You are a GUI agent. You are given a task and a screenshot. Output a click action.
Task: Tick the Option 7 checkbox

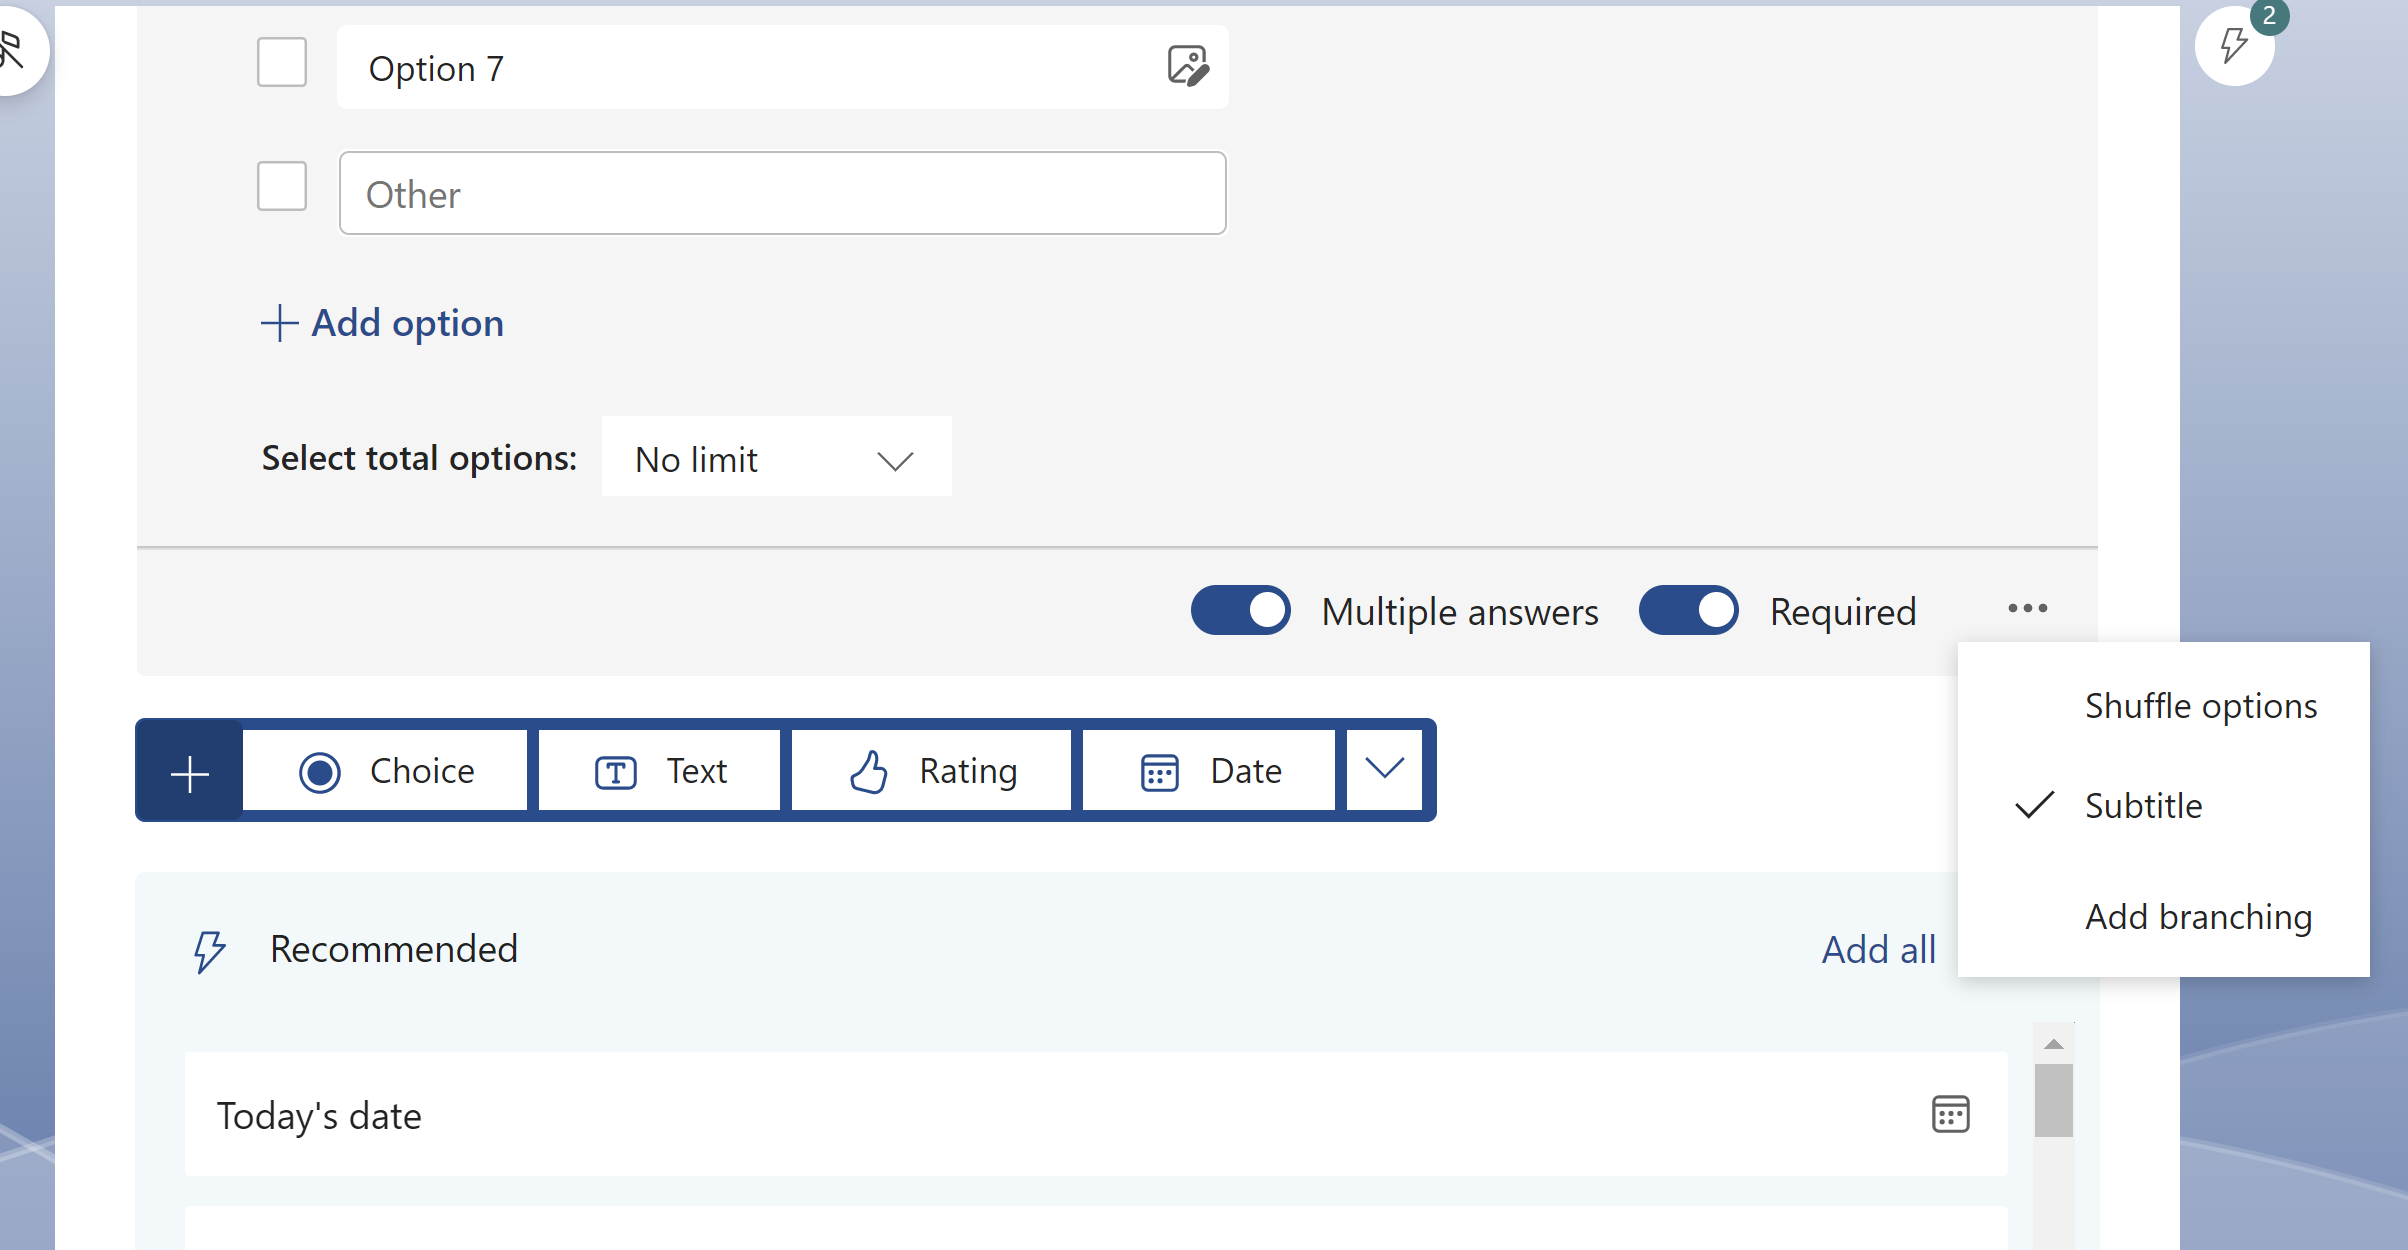282,63
